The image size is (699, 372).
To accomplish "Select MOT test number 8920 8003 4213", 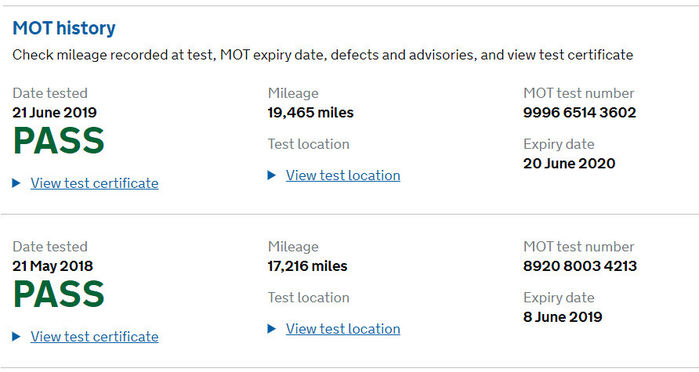I will pos(580,266).
